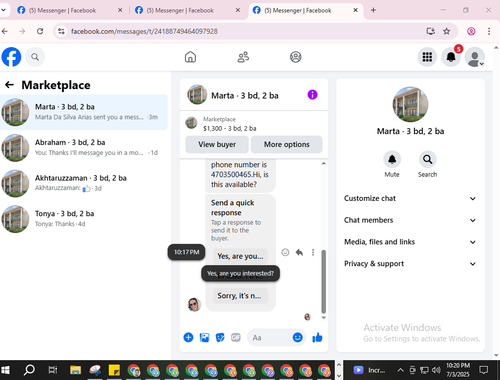This screenshot has width=500, height=380.
Task: Send 'Yes, are you...' quick response
Action: (x=240, y=256)
